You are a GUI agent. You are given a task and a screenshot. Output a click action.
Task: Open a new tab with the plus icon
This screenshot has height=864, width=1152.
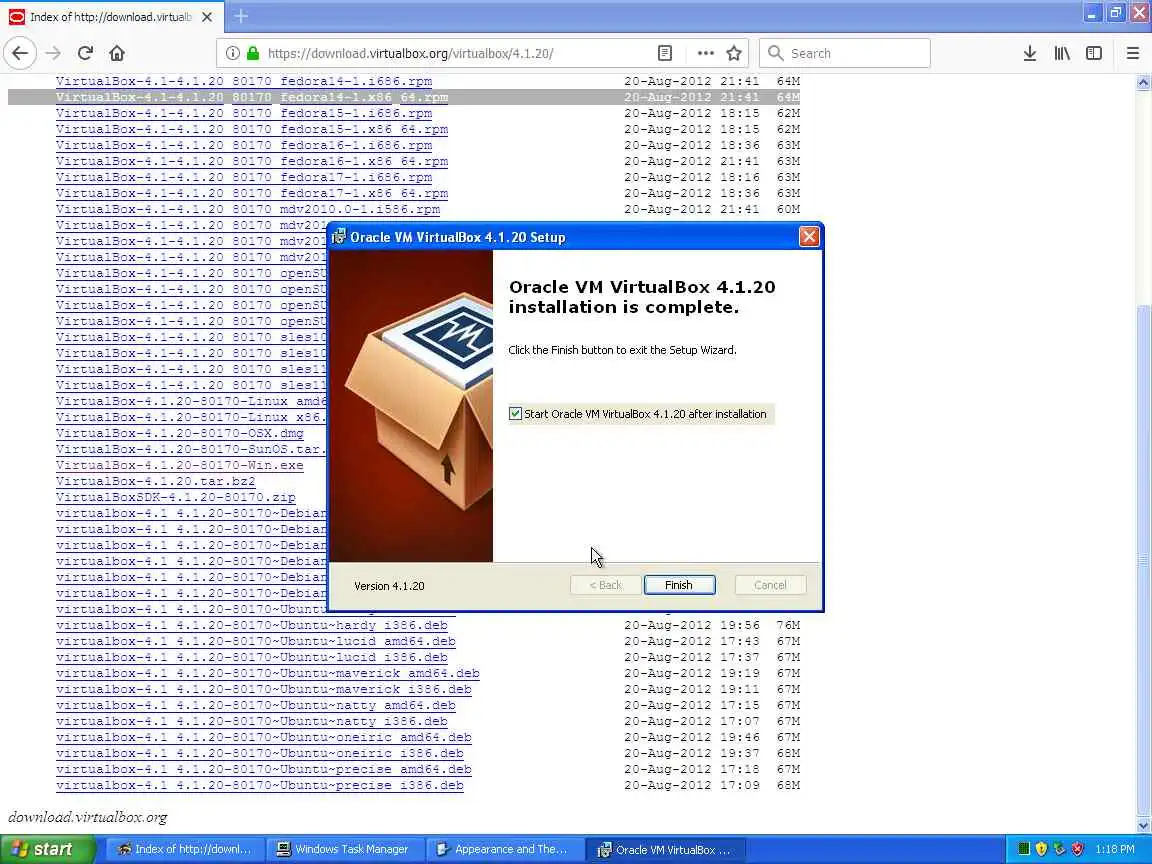pos(241,15)
